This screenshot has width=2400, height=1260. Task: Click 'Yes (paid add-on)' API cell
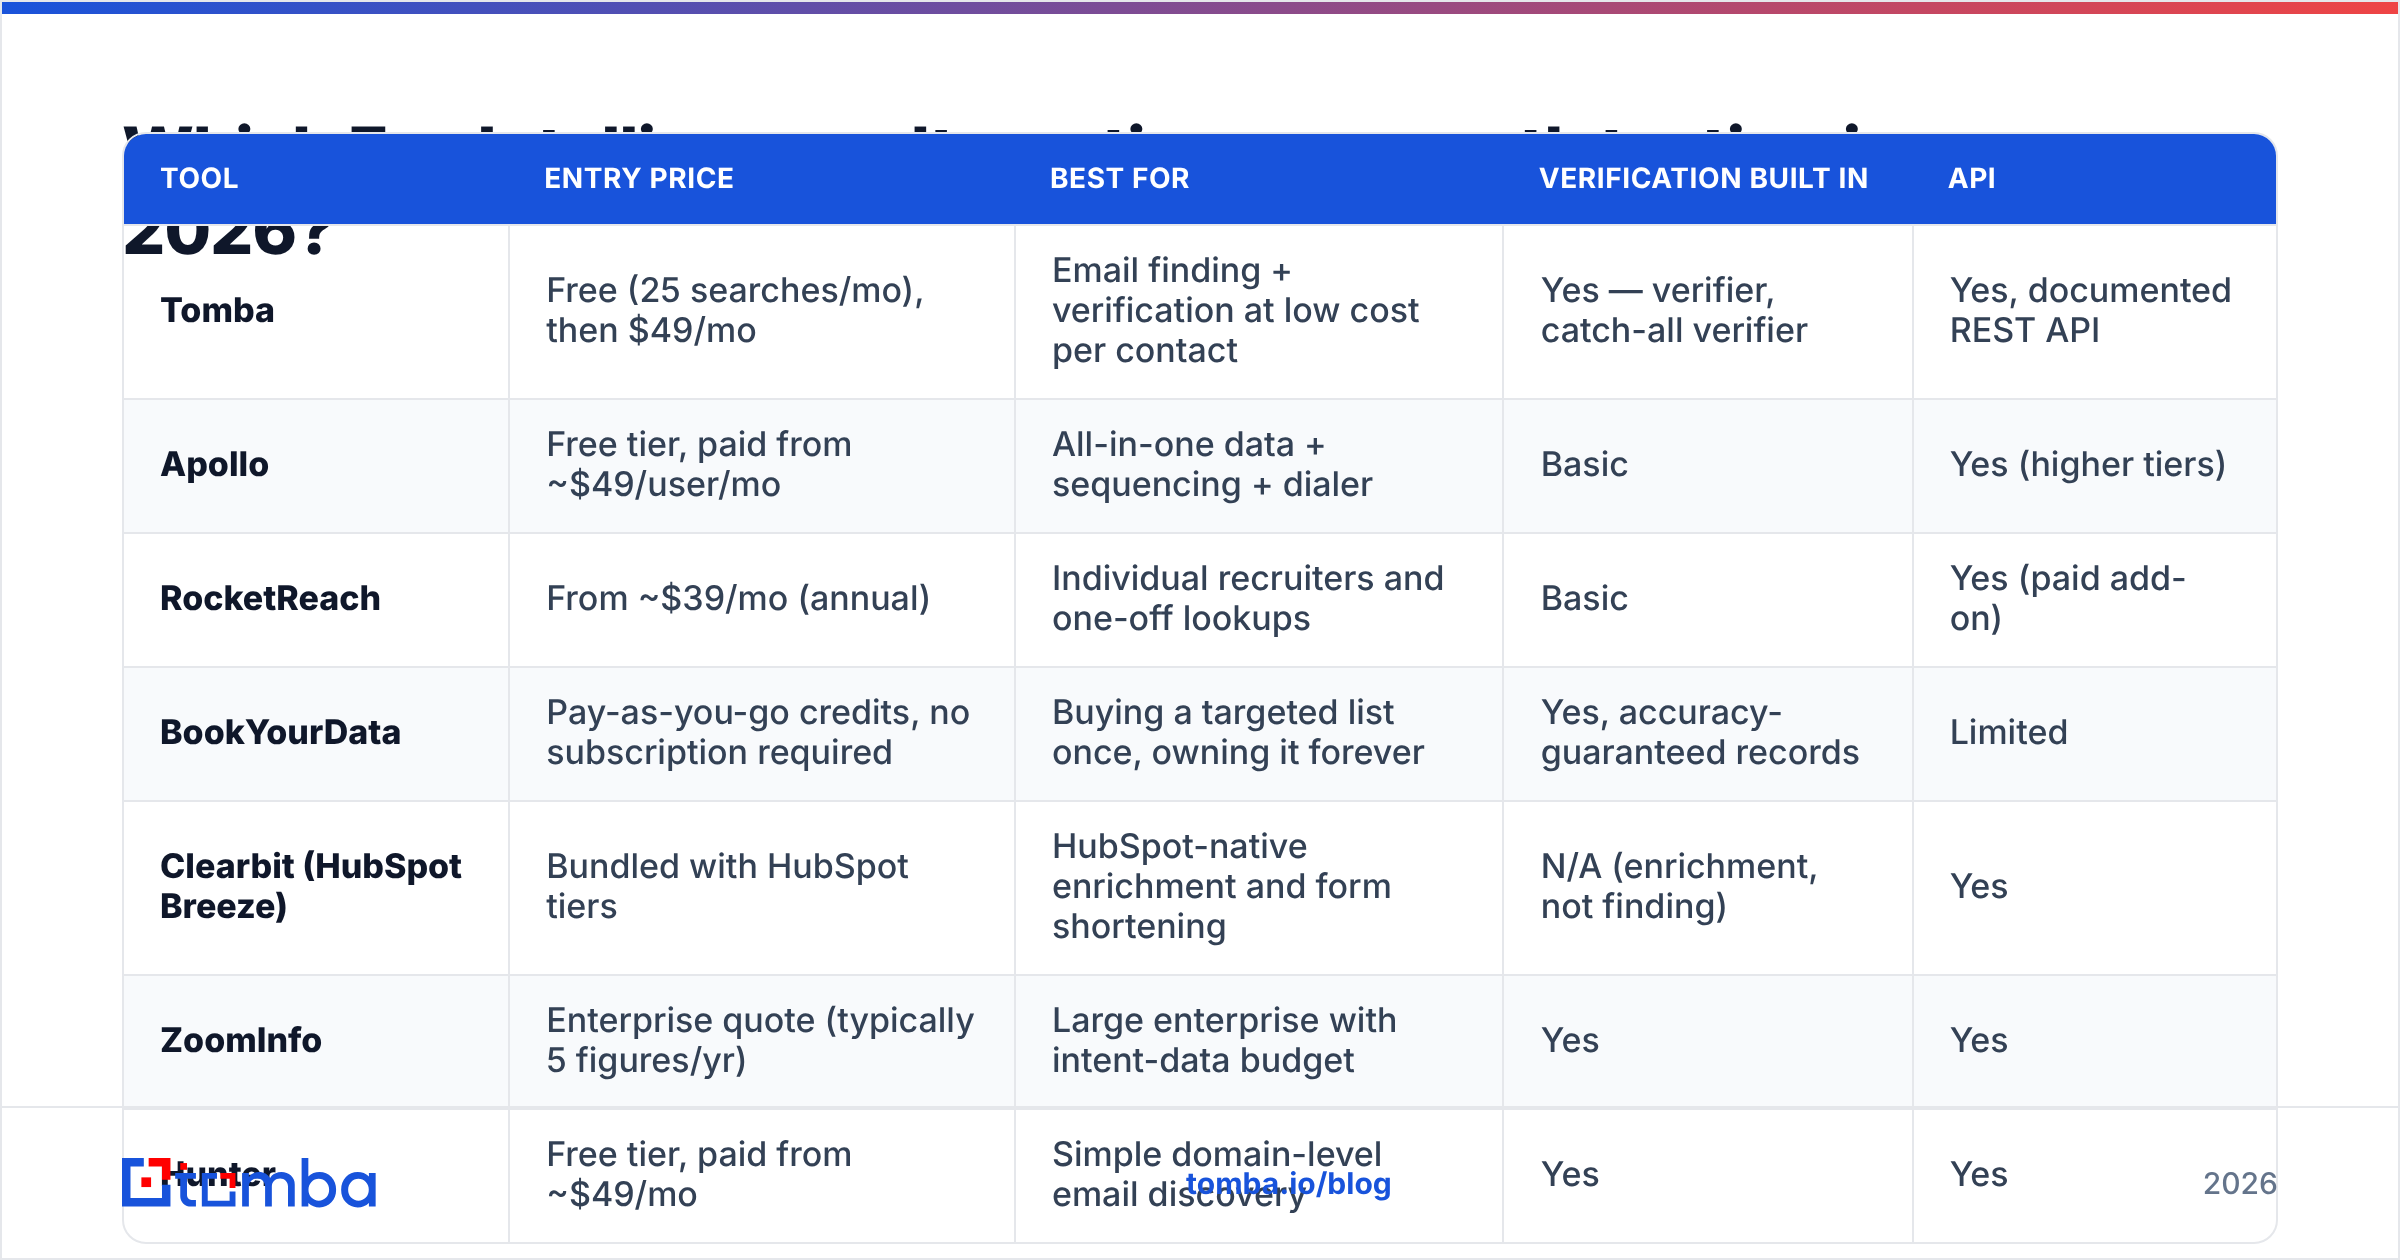coord(2095,600)
